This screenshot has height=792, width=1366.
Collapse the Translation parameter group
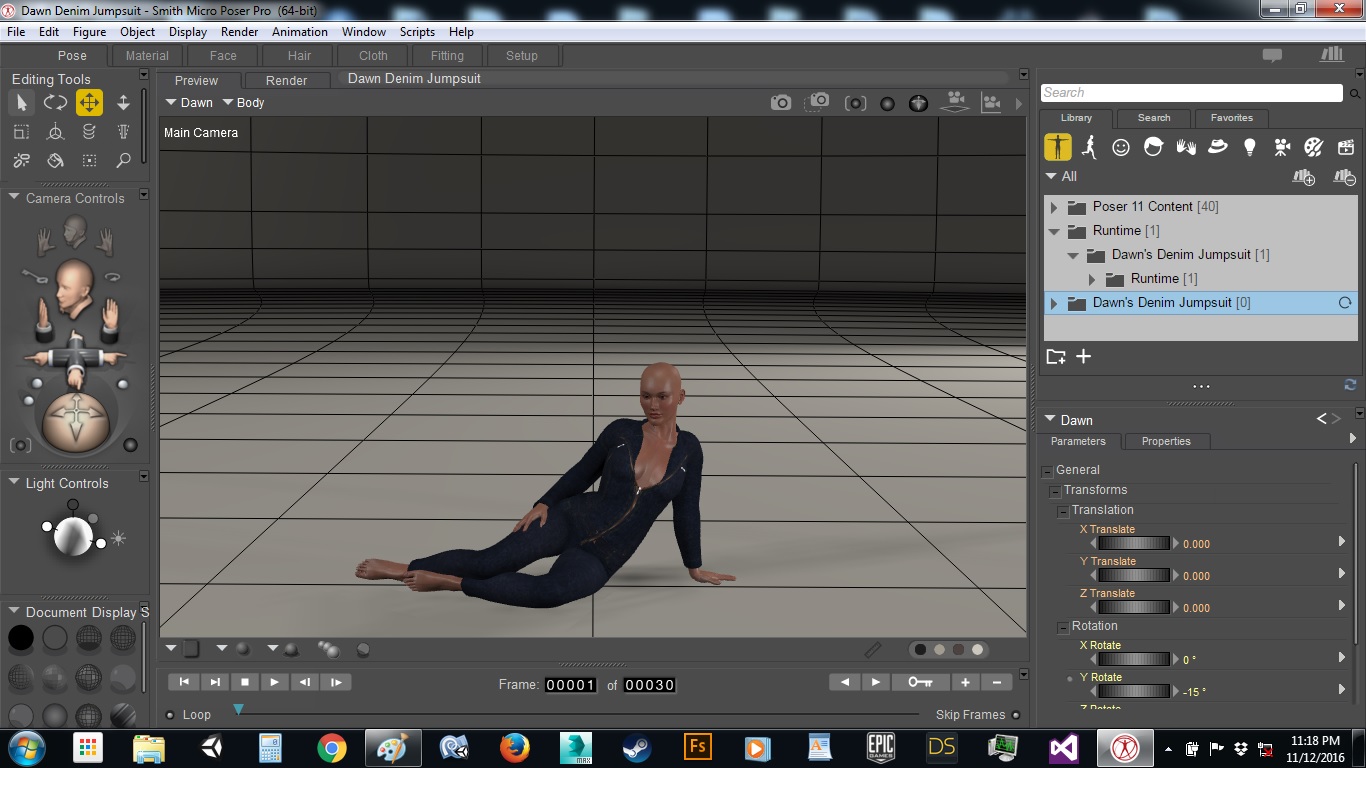(1064, 511)
